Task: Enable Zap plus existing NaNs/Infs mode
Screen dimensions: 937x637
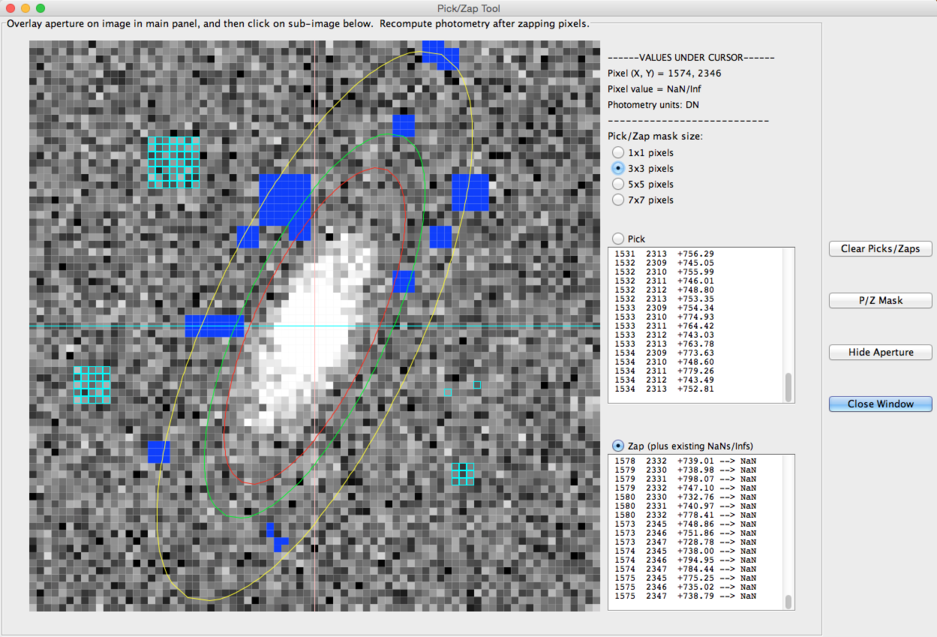Action: pyautogui.click(x=618, y=447)
